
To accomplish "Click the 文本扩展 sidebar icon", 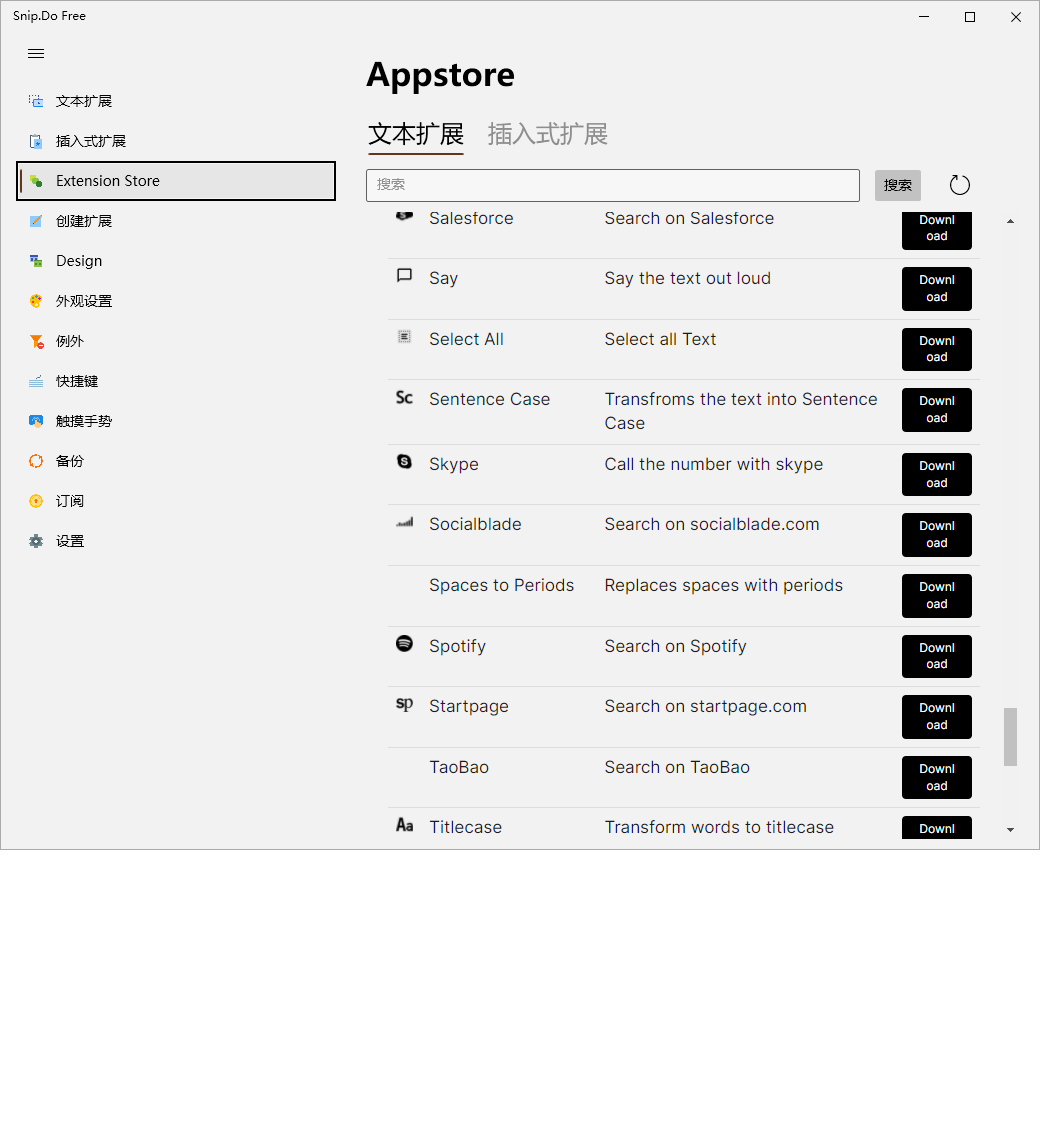I will 36,101.
